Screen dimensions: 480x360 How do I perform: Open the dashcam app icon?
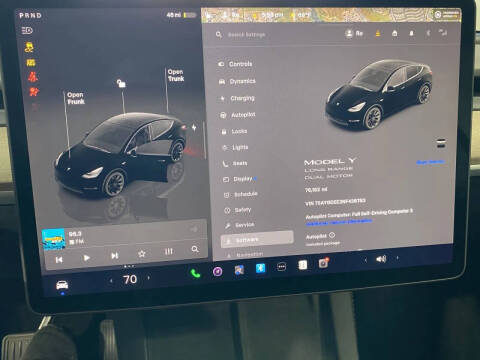pyautogui.click(x=323, y=263)
